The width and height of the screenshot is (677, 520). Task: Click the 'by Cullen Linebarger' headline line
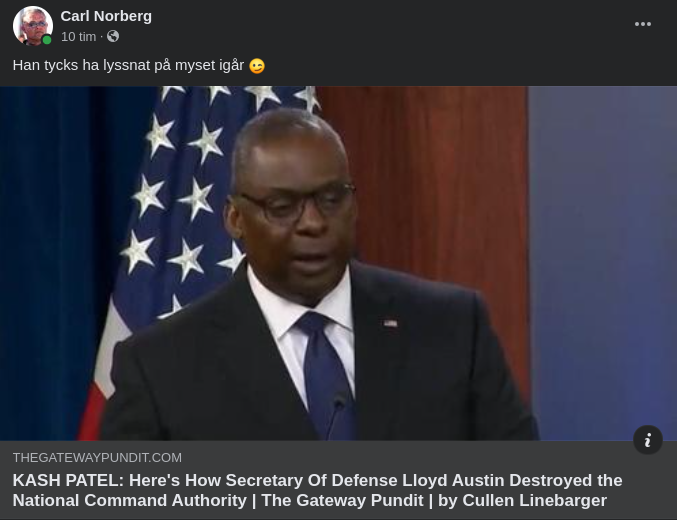[522, 500]
